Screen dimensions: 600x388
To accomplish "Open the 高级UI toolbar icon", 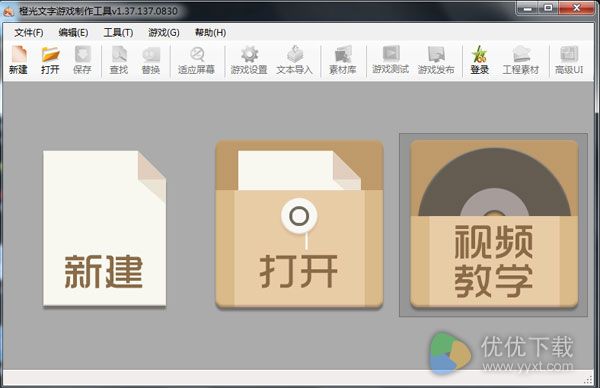I will 569,60.
